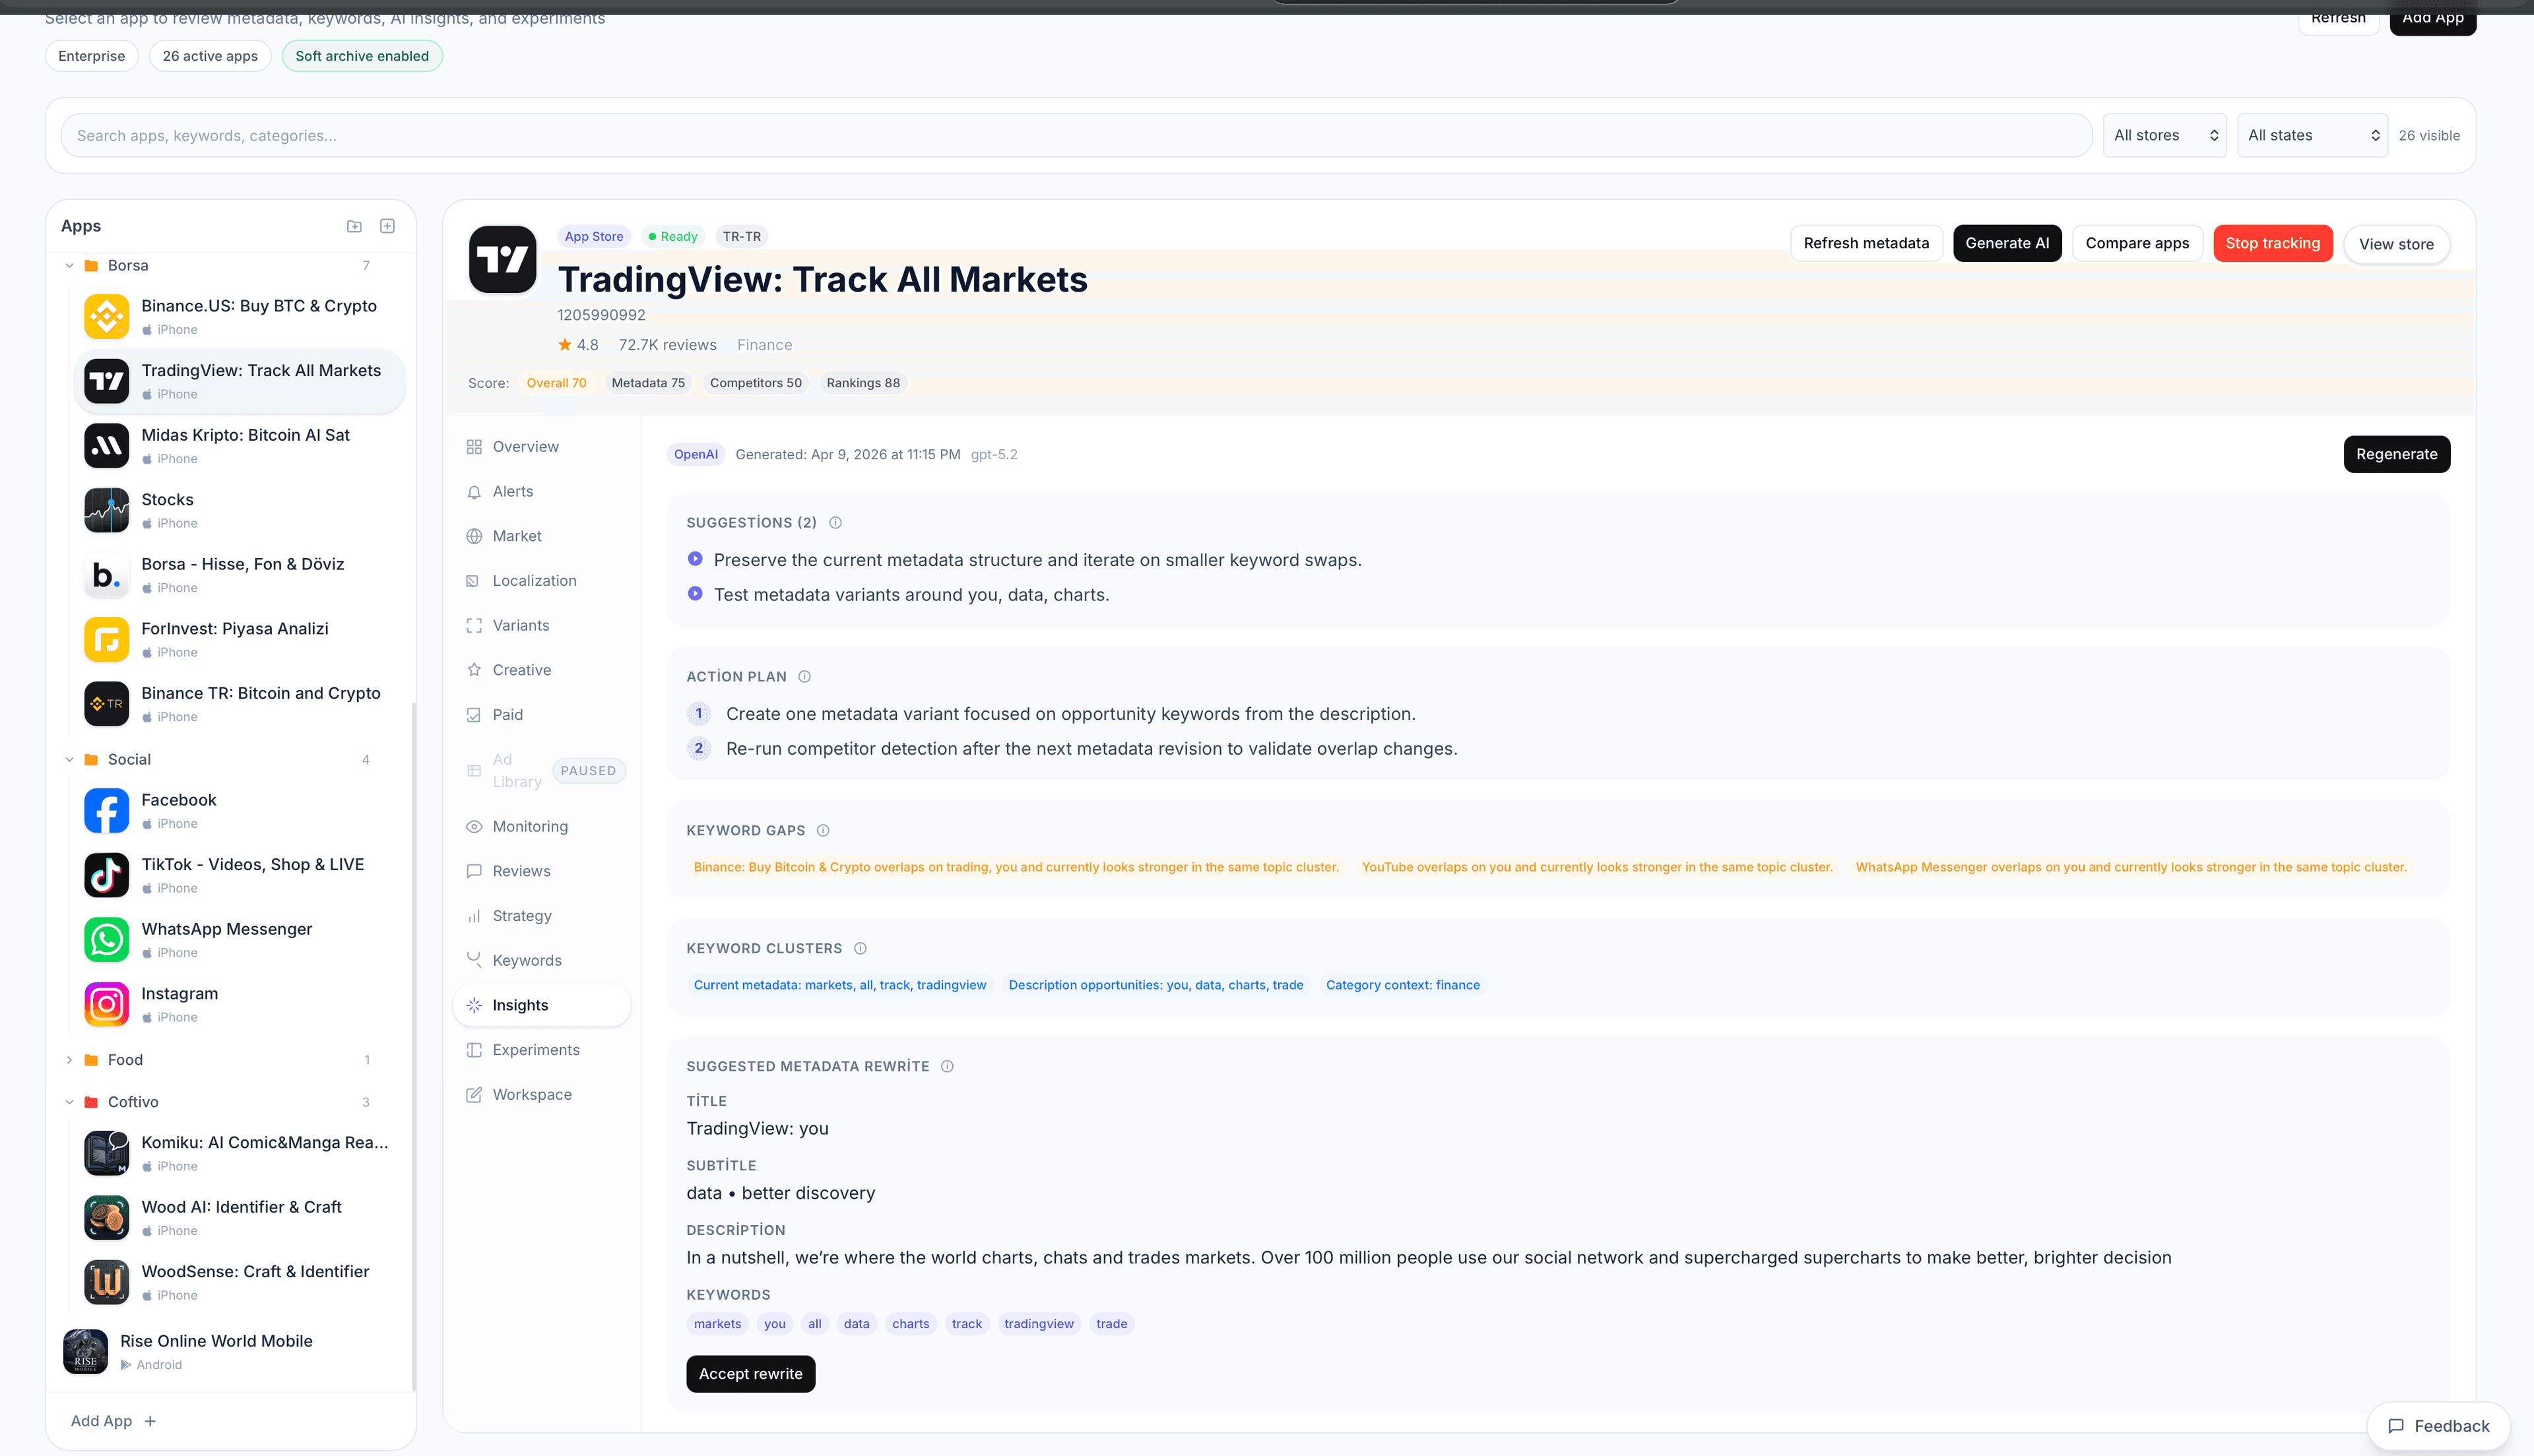
Task: Open the Stocks app icon
Action: 106,510
